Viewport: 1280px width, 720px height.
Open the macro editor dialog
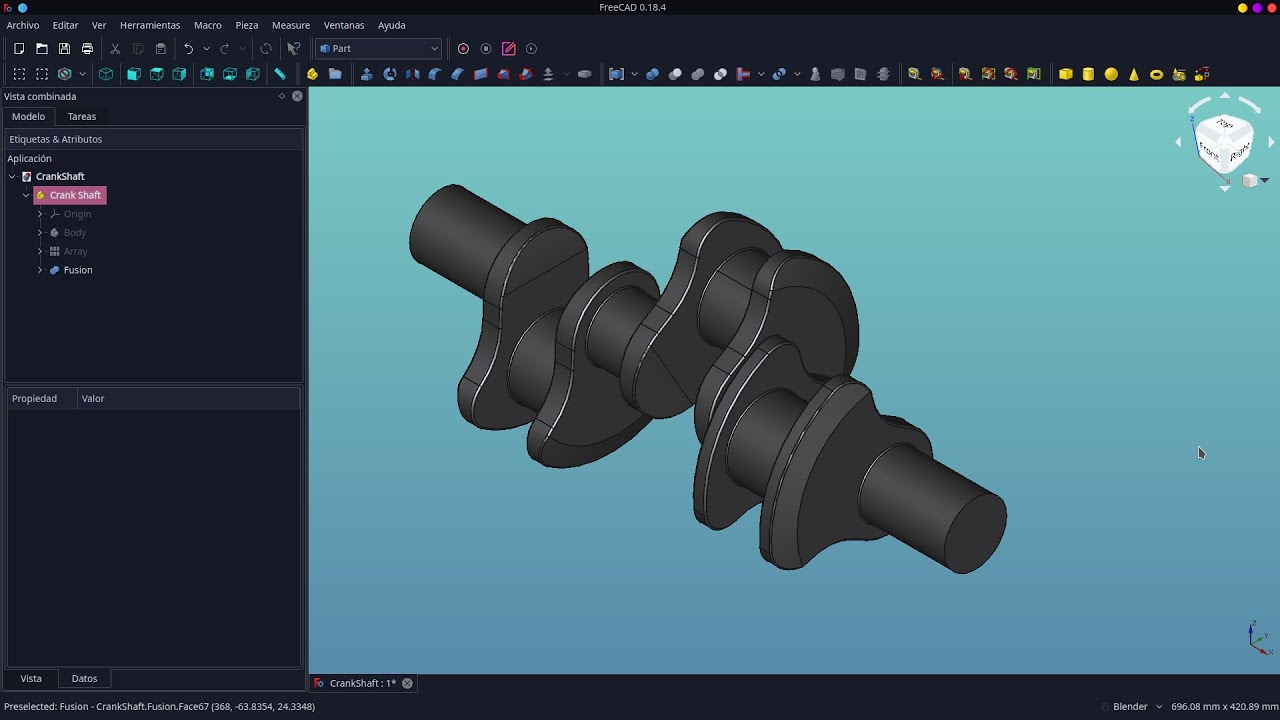(x=509, y=48)
